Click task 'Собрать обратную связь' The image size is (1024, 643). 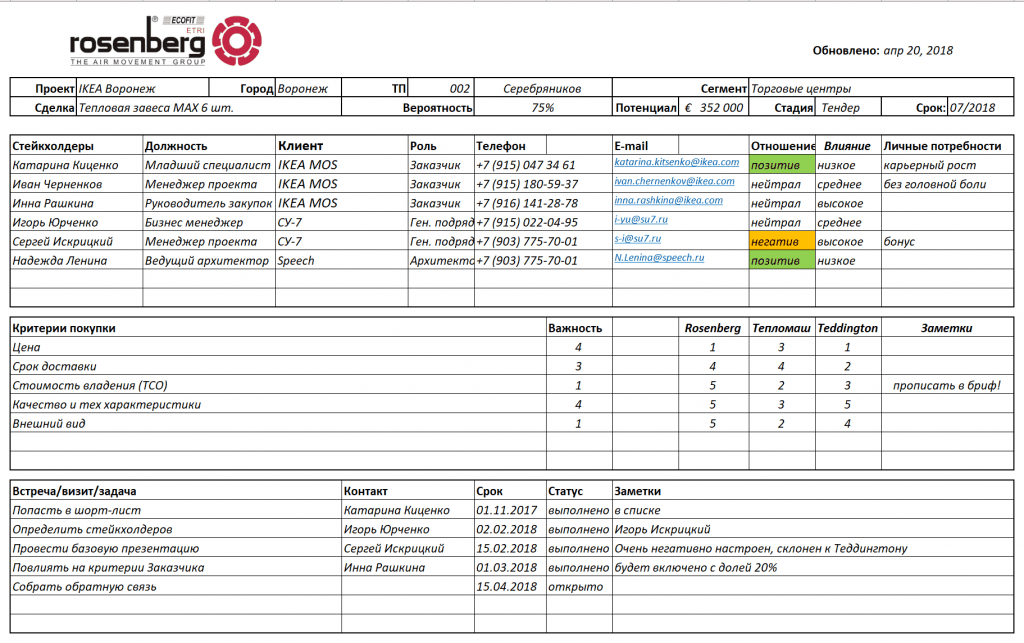click(84, 586)
